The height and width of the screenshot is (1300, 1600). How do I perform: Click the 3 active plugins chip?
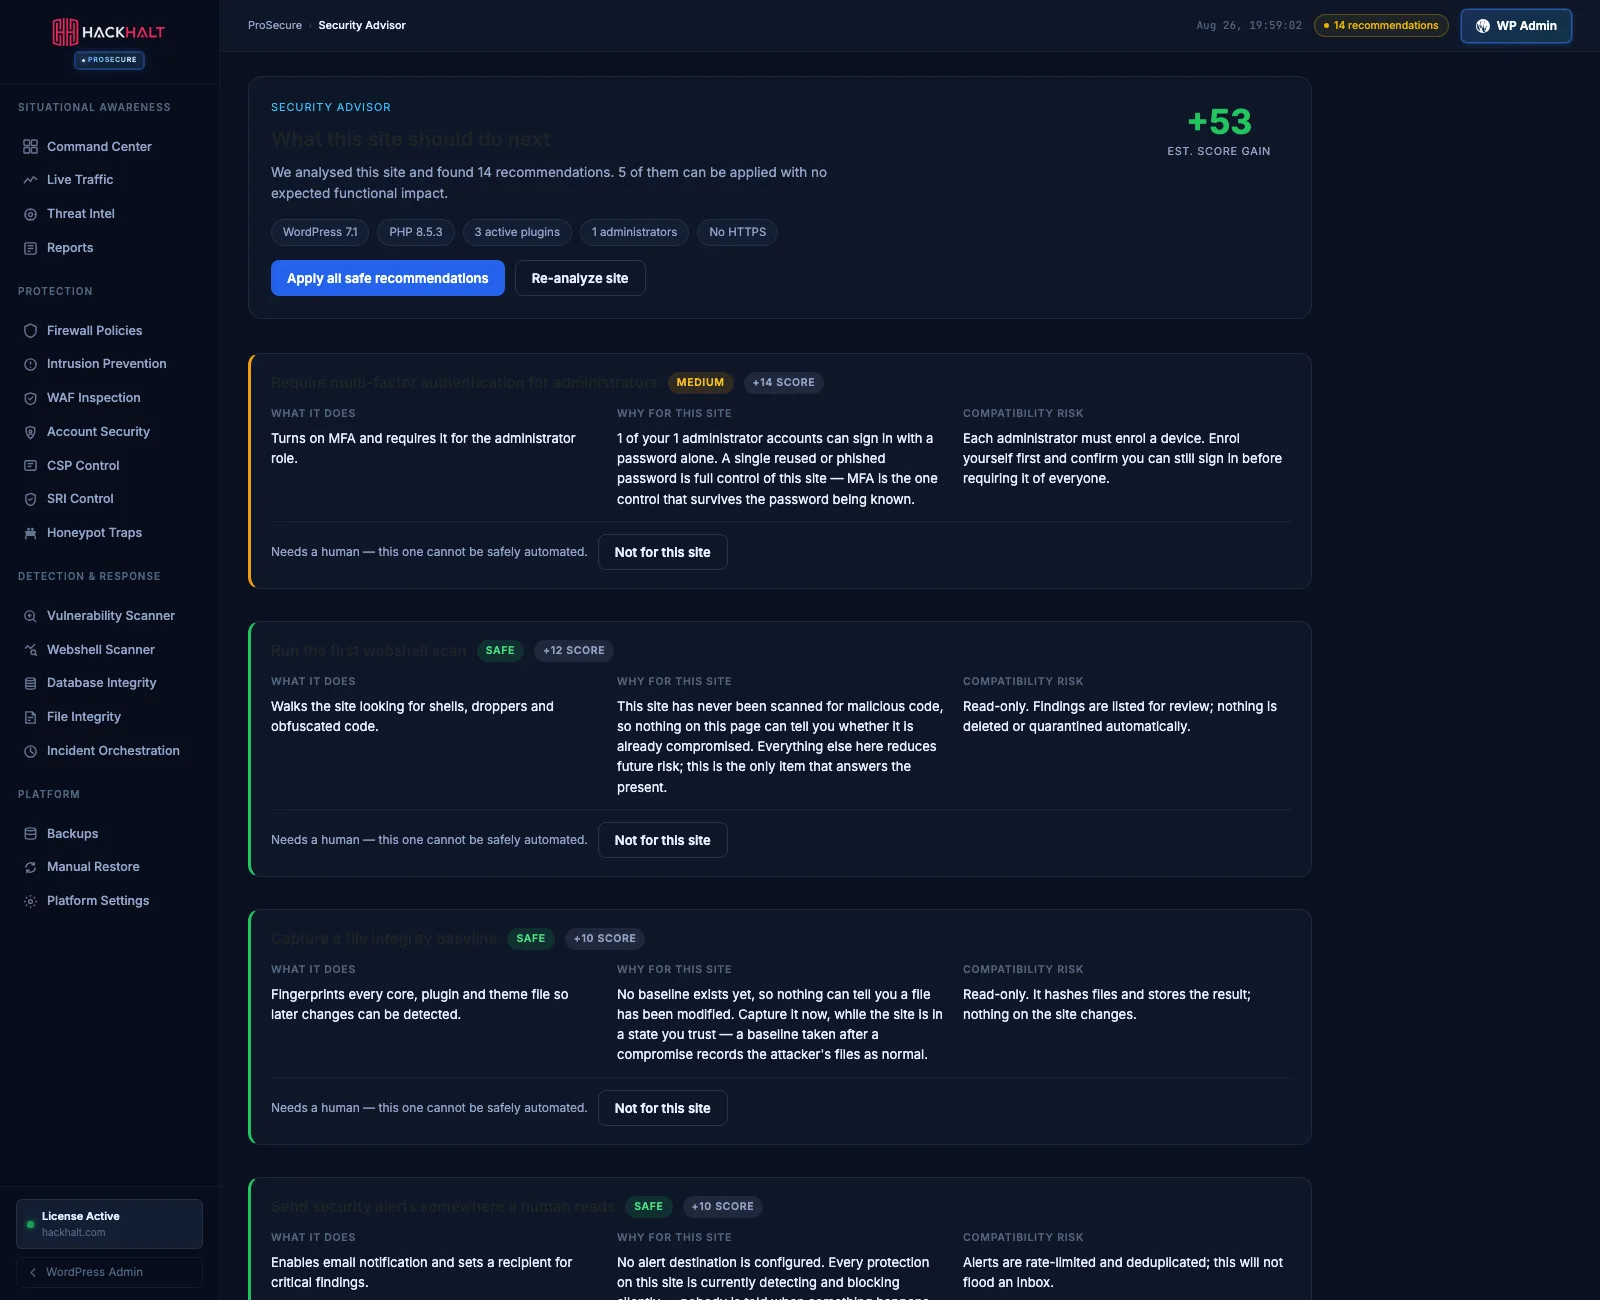517,232
